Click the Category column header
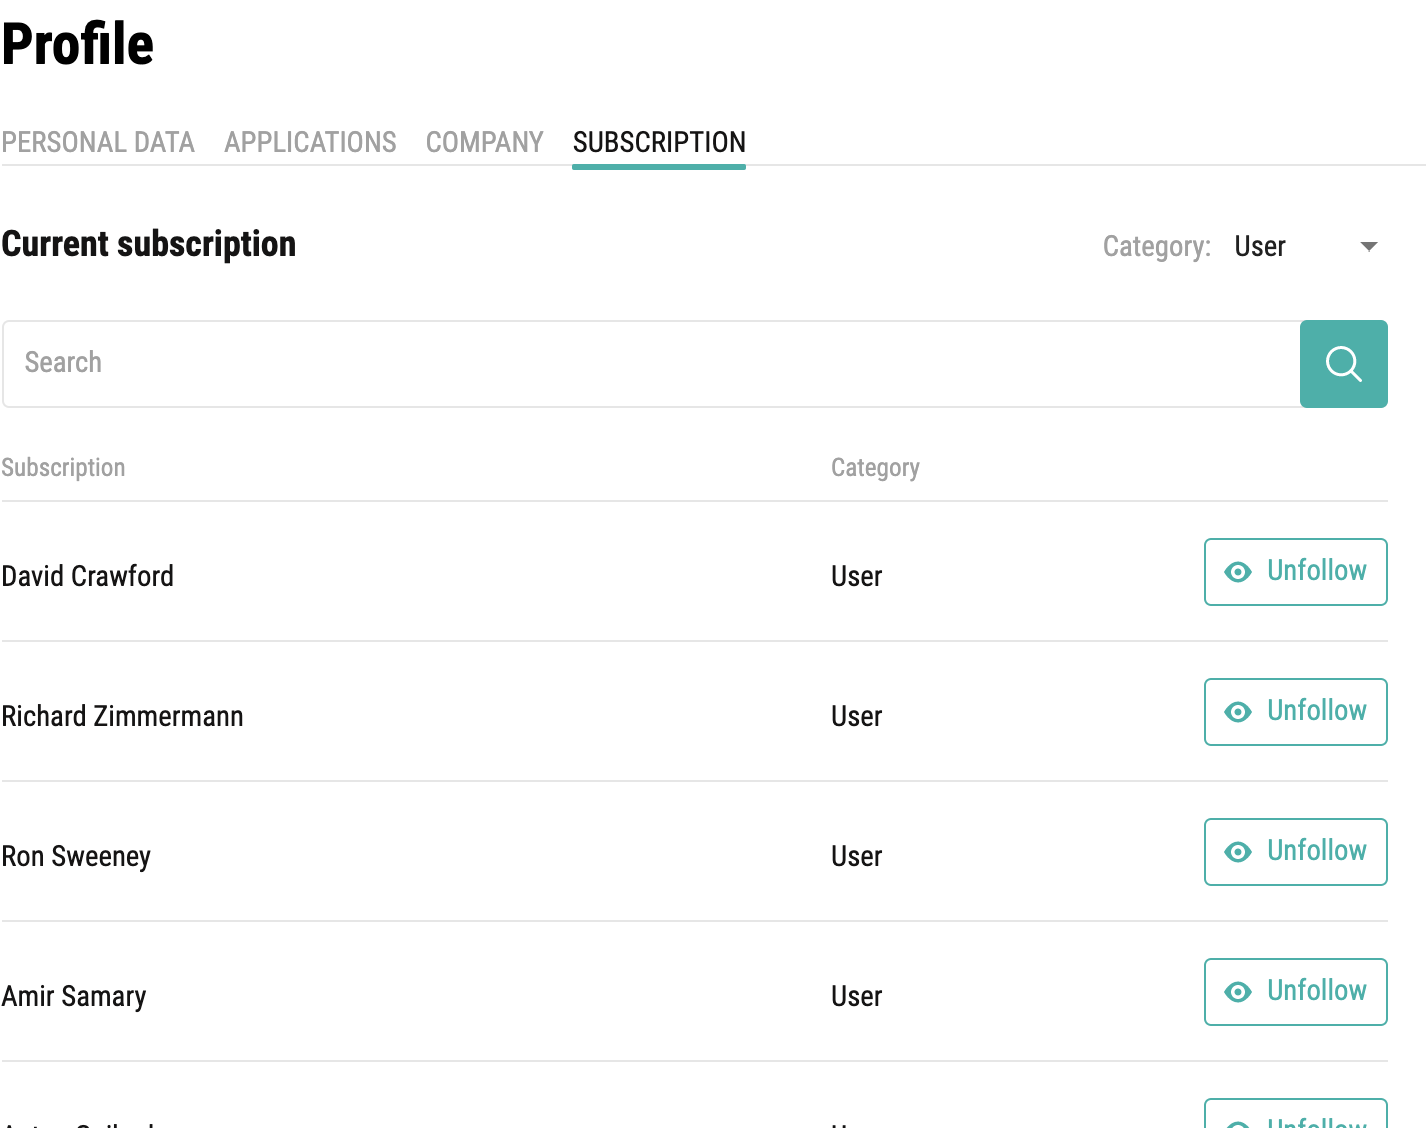The width and height of the screenshot is (1426, 1128). [875, 468]
